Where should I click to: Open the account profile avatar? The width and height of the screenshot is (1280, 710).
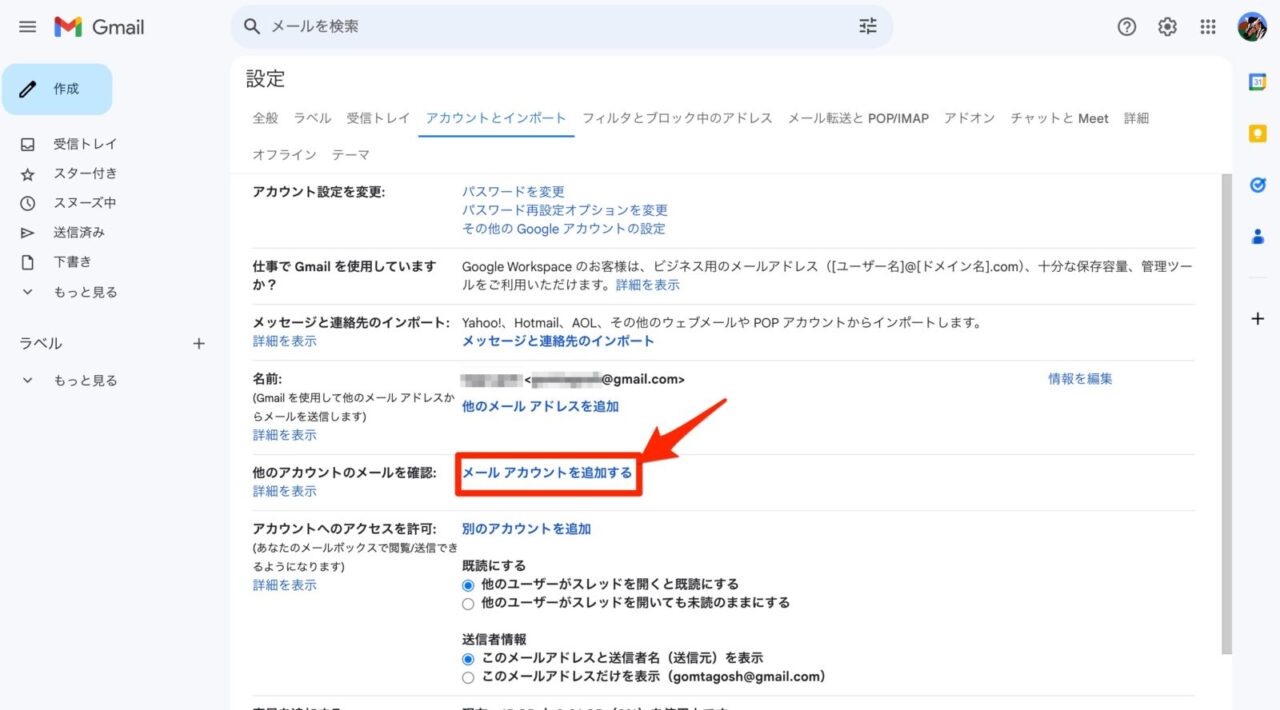click(x=1252, y=27)
